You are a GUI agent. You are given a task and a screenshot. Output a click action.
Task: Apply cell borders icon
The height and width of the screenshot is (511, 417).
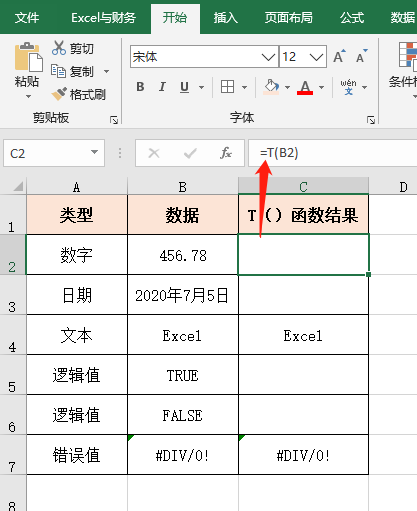(227, 87)
